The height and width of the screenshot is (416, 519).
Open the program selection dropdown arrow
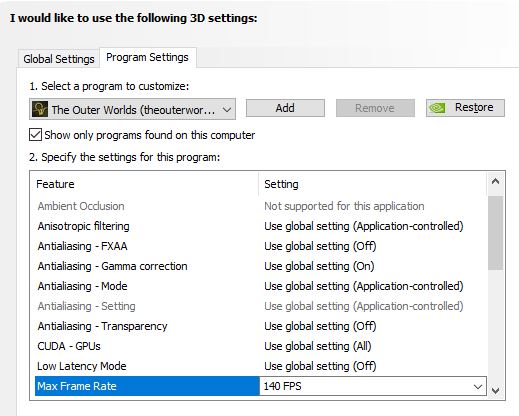coord(227,109)
